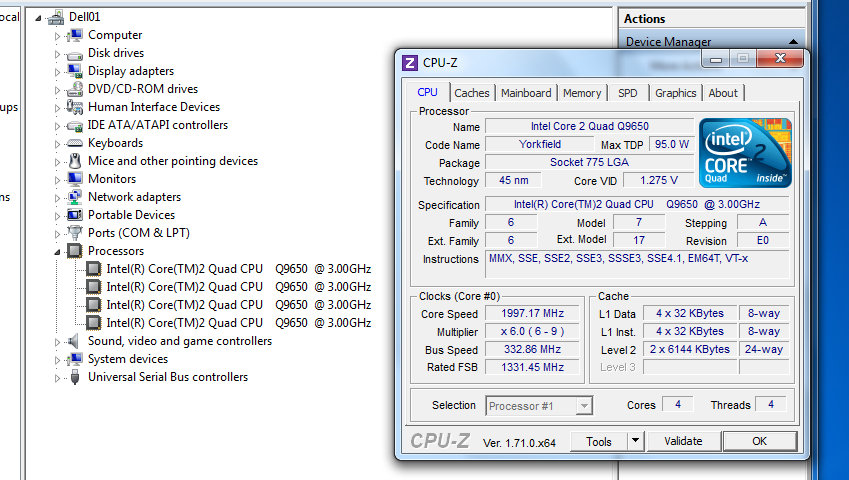Click the Bus Speed value 332.86 MHz
849x480 pixels.
click(532, 349)
